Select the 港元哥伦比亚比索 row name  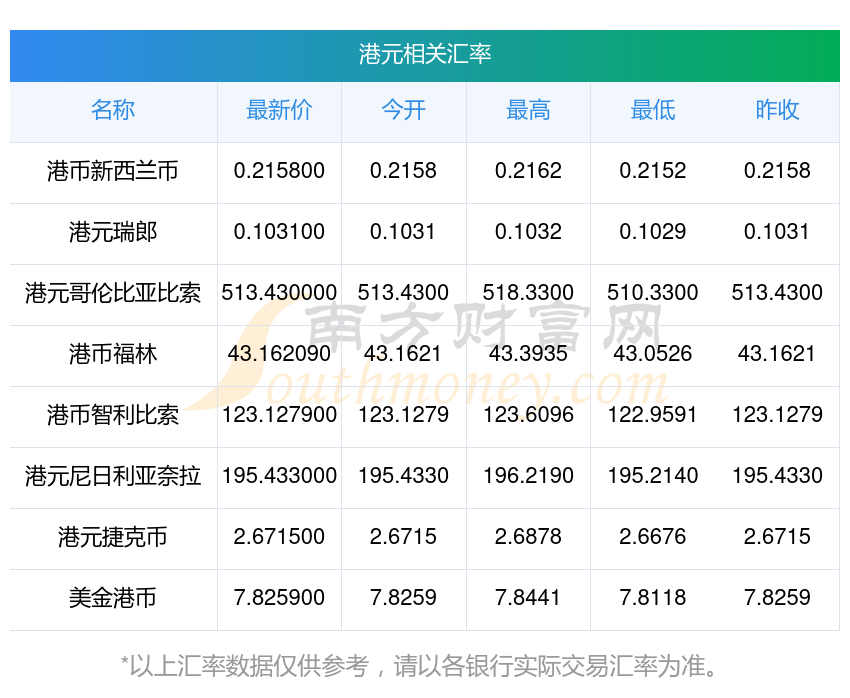click(113, 293)
